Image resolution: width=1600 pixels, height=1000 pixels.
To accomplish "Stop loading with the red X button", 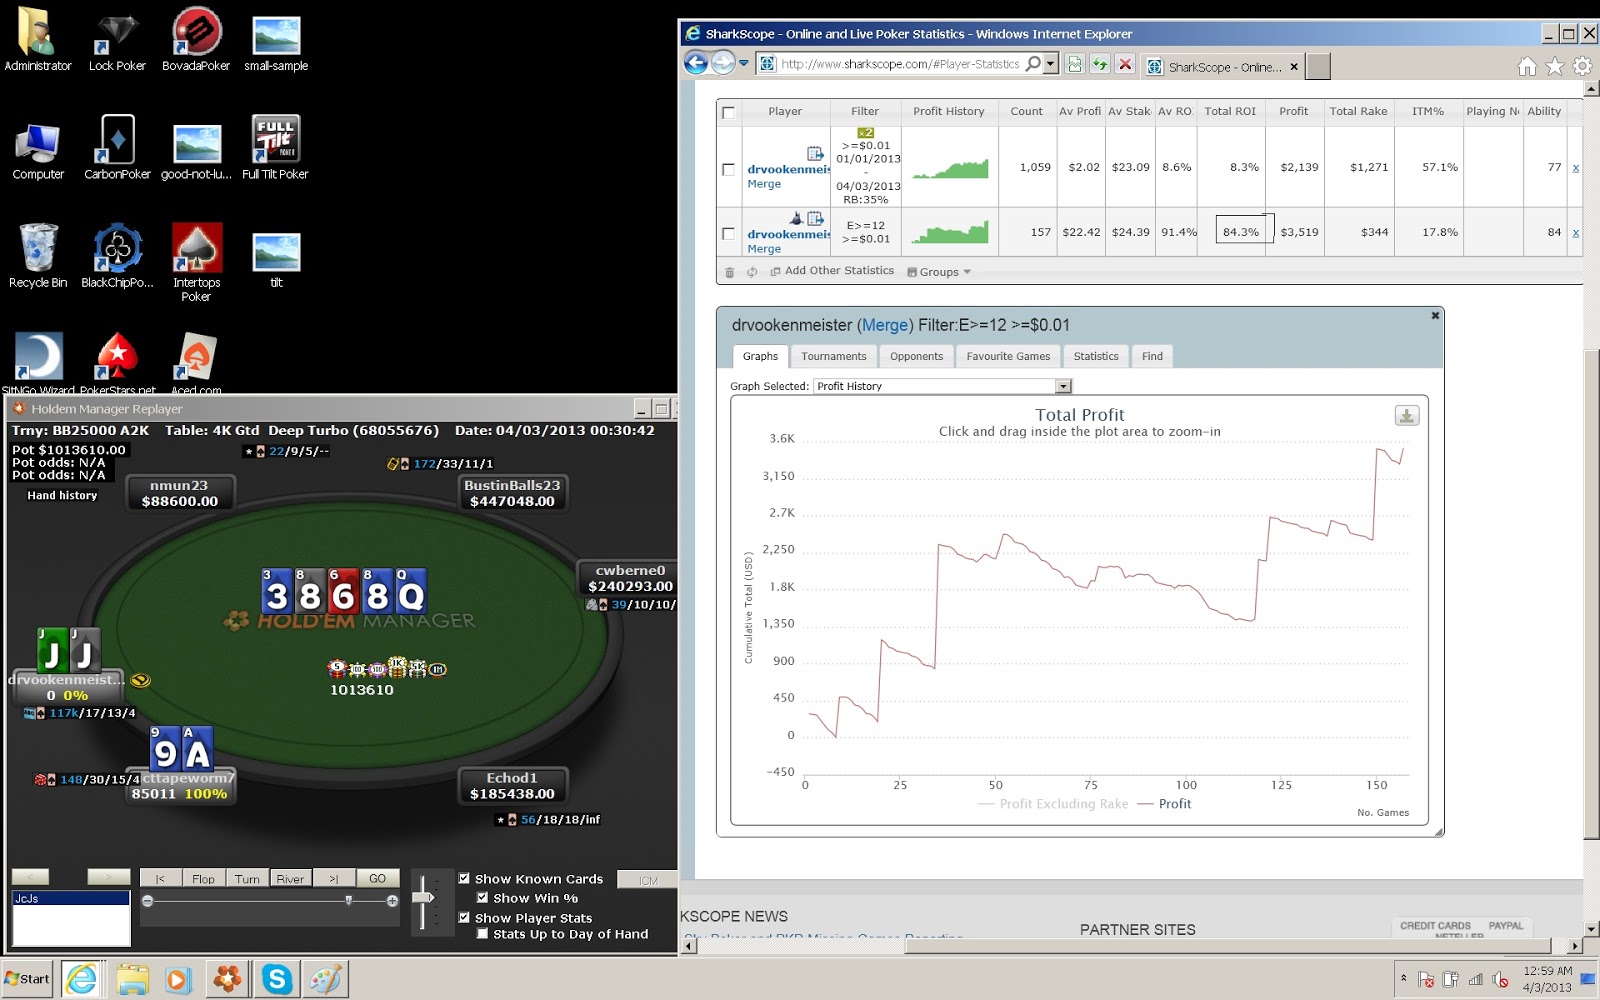I will (x=1125, y=64).
